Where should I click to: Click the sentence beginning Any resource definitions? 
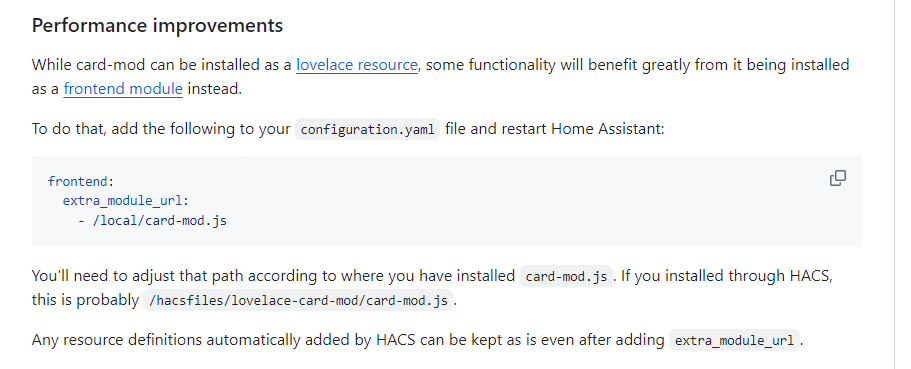[418, 341]
